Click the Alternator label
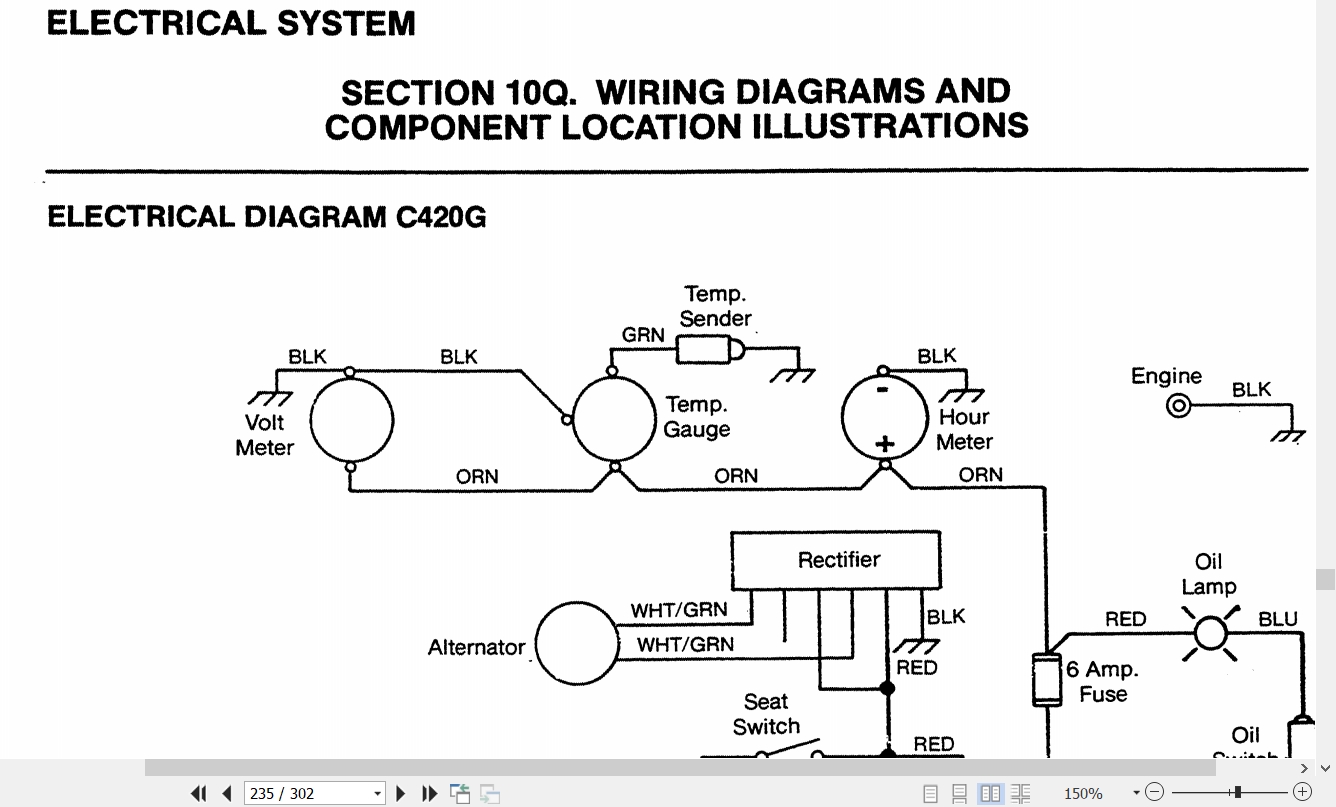Viewport: 1336px width, 807px height. (476, 647)
